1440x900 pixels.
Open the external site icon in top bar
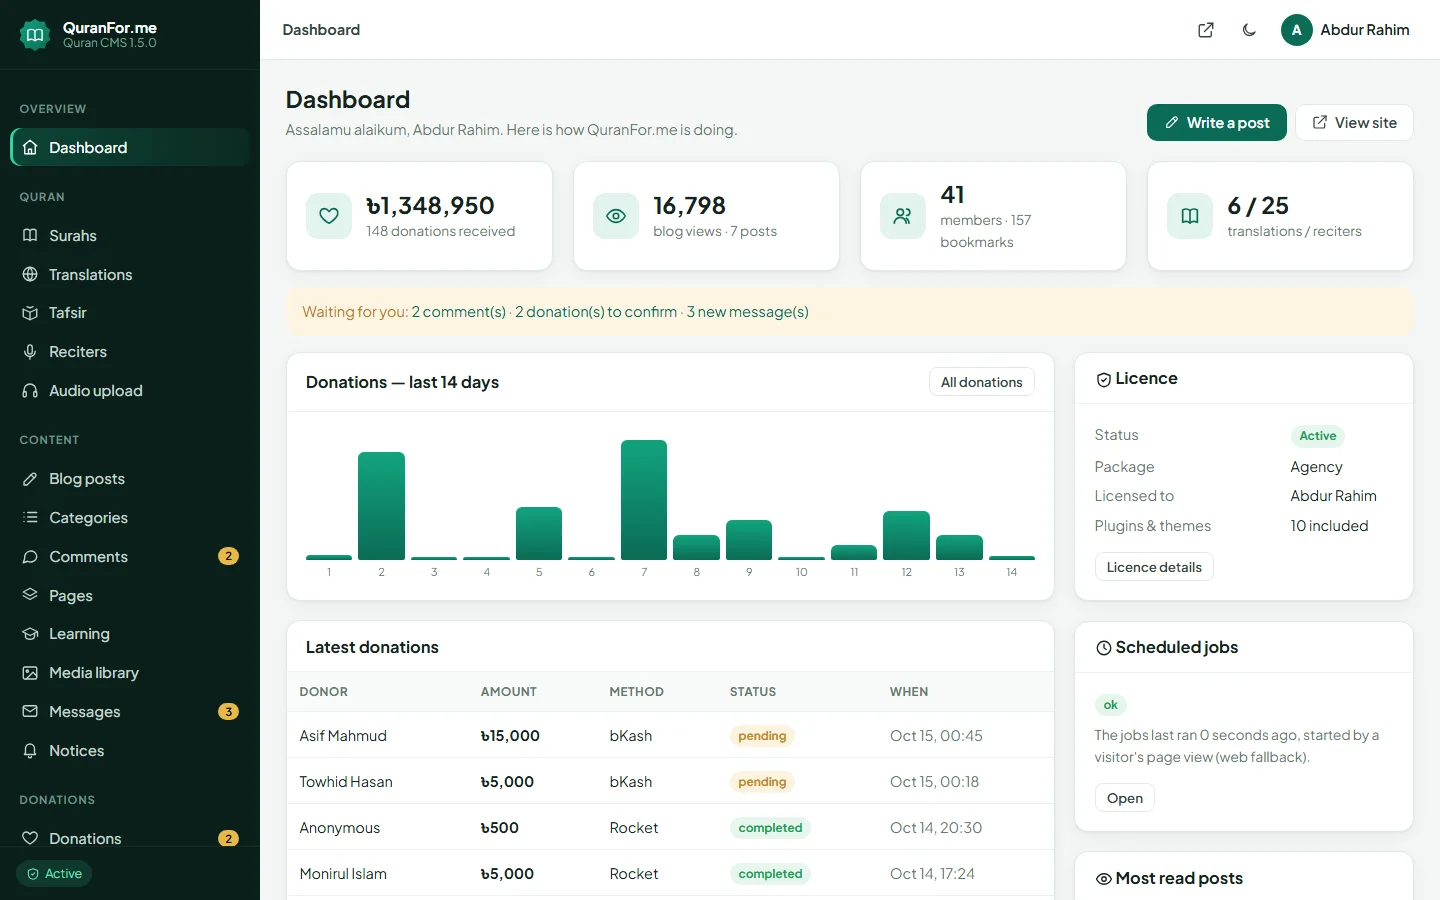1206,30
